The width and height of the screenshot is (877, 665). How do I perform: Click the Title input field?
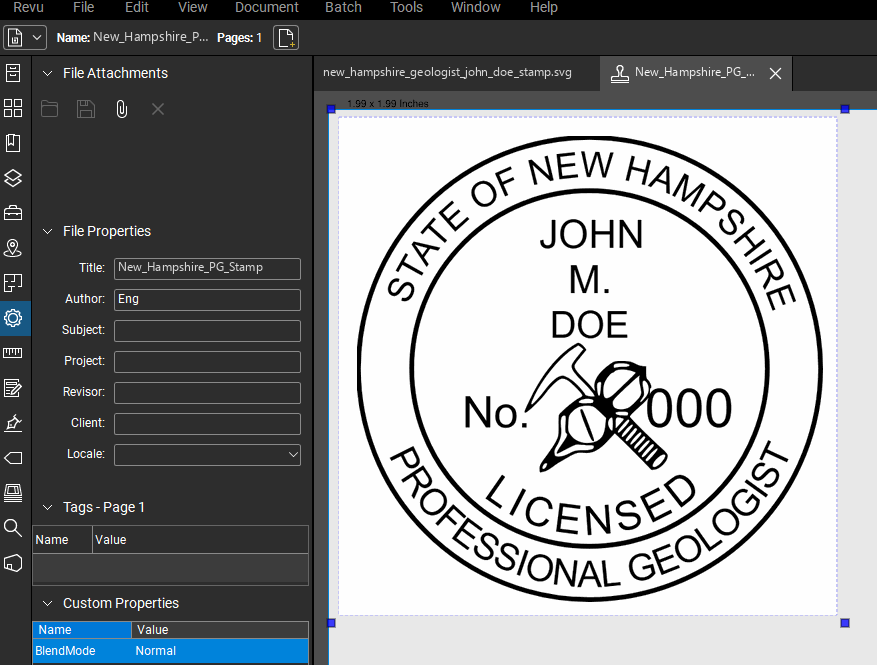(x=208, y=268)
